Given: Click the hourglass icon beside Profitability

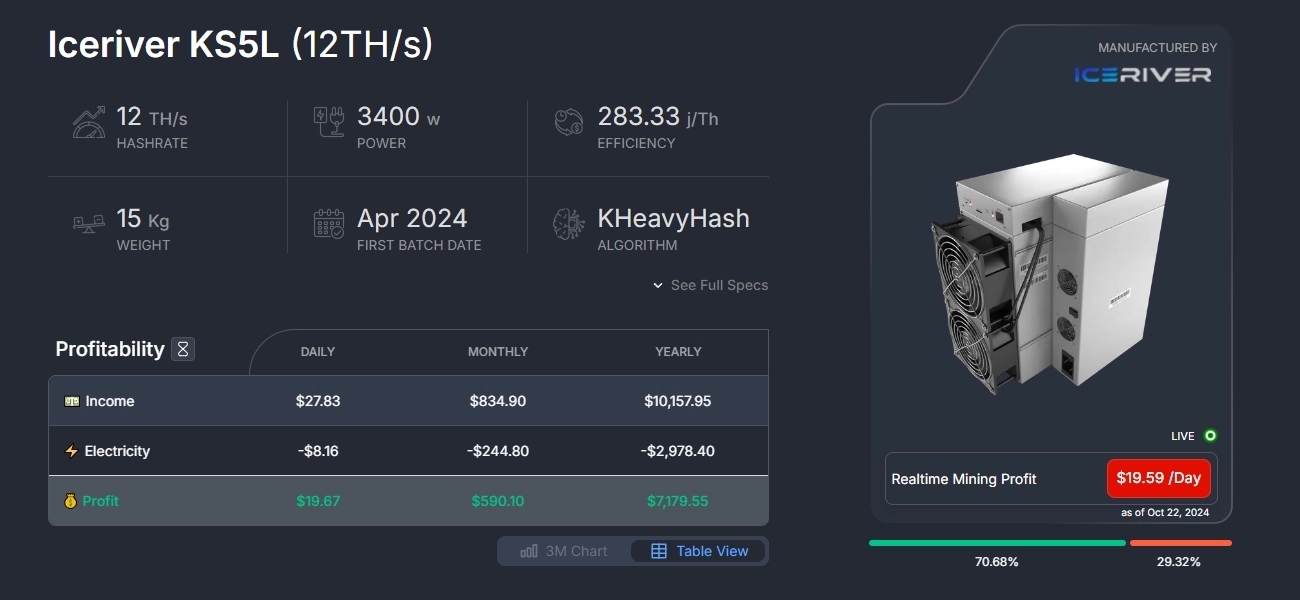Looking at the screenshot, I should 183,349.
